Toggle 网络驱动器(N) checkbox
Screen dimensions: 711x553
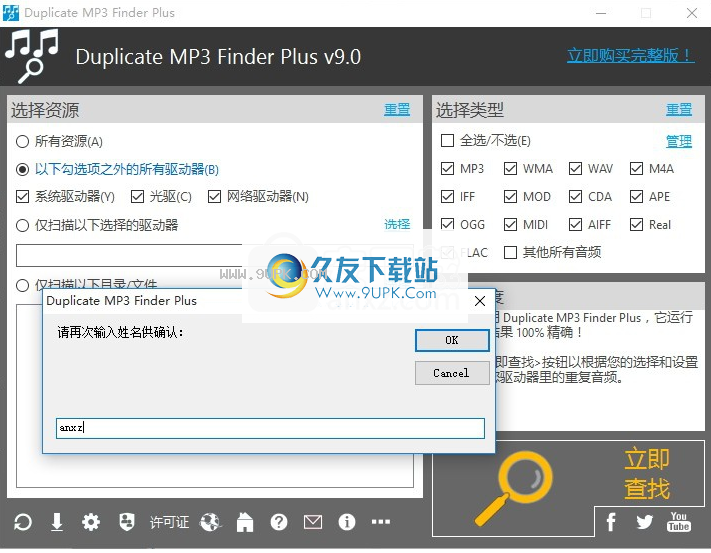(x=214, y=197)
